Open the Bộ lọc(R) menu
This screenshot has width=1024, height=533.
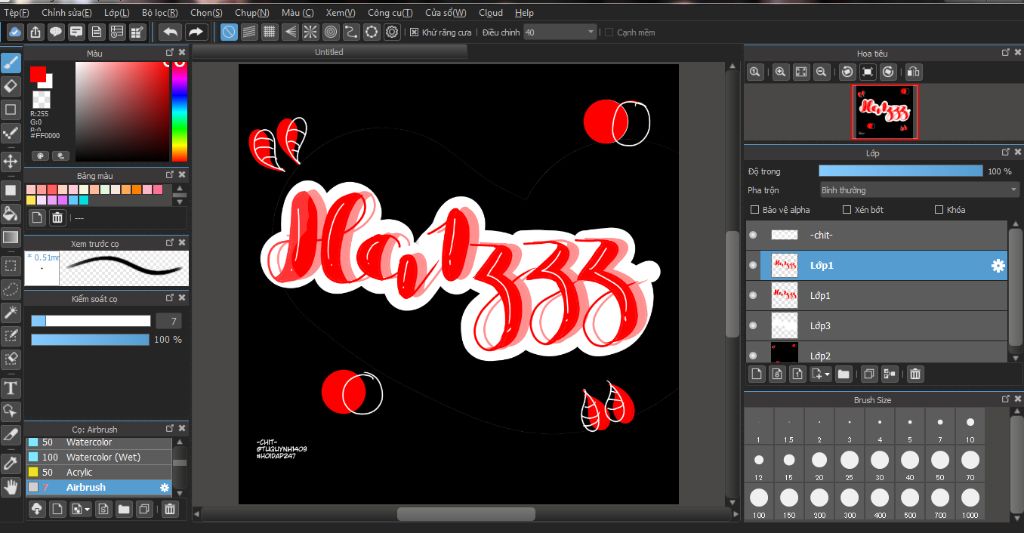click(x=160, y=12)
